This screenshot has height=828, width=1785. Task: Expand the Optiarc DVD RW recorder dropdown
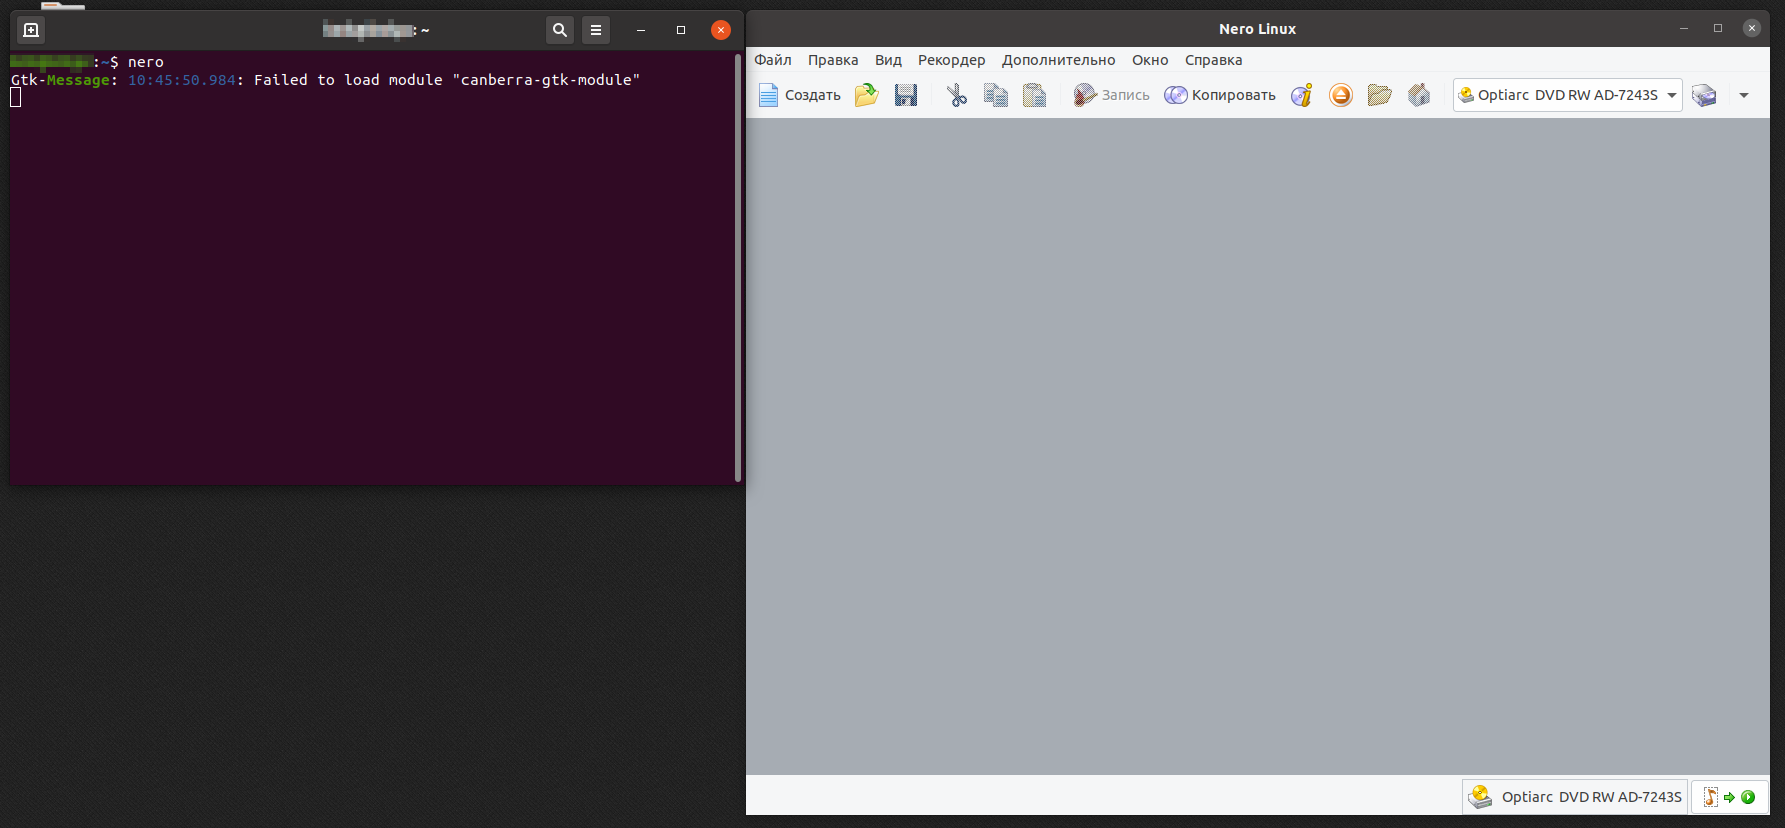[x=1567, y=95]
